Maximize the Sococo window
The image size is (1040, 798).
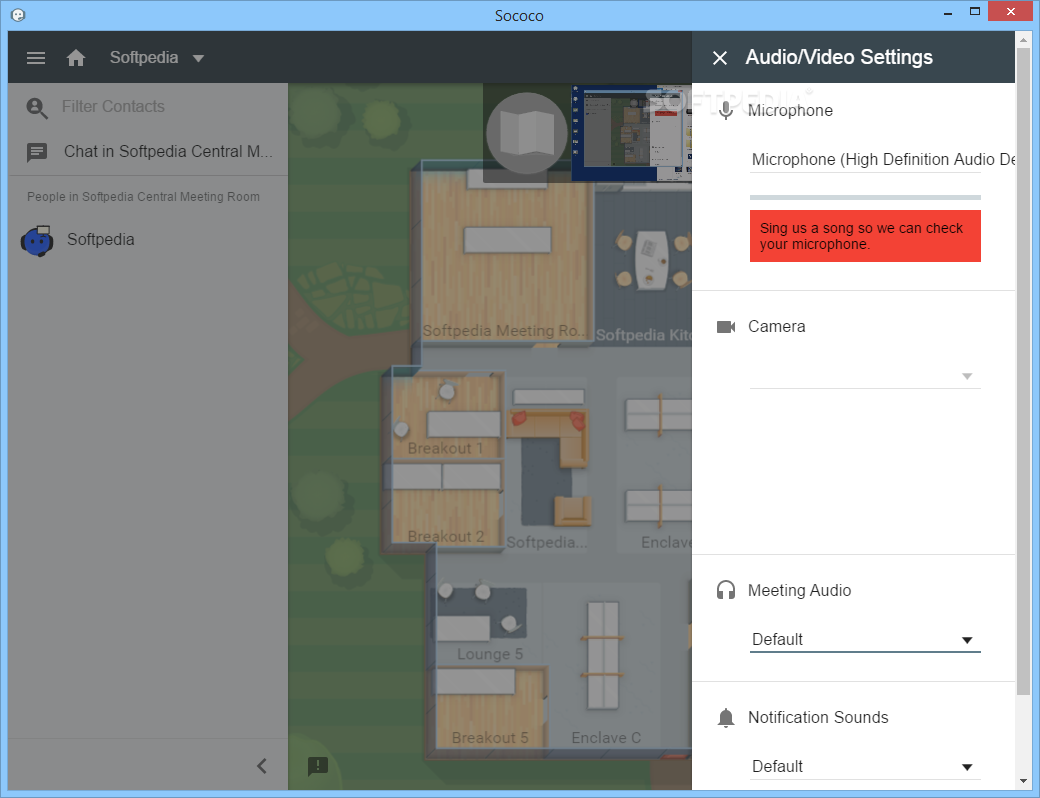[975, 11]
